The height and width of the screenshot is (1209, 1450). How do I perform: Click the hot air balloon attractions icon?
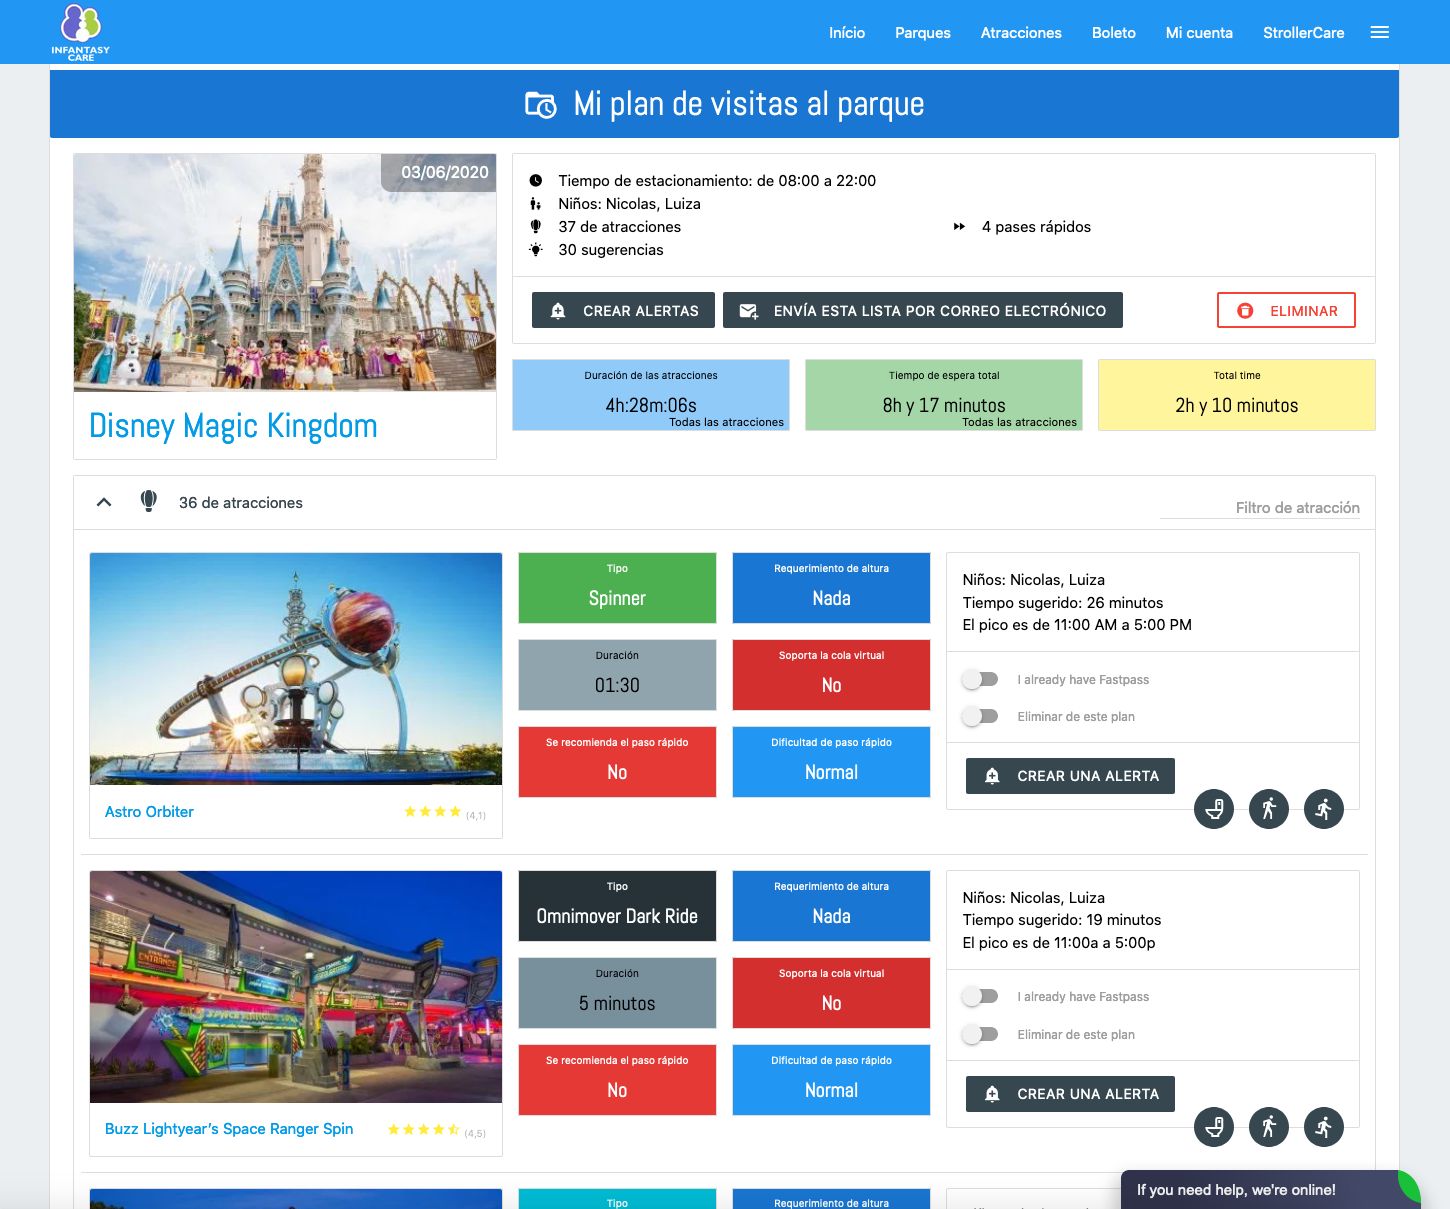click(149, 502)
